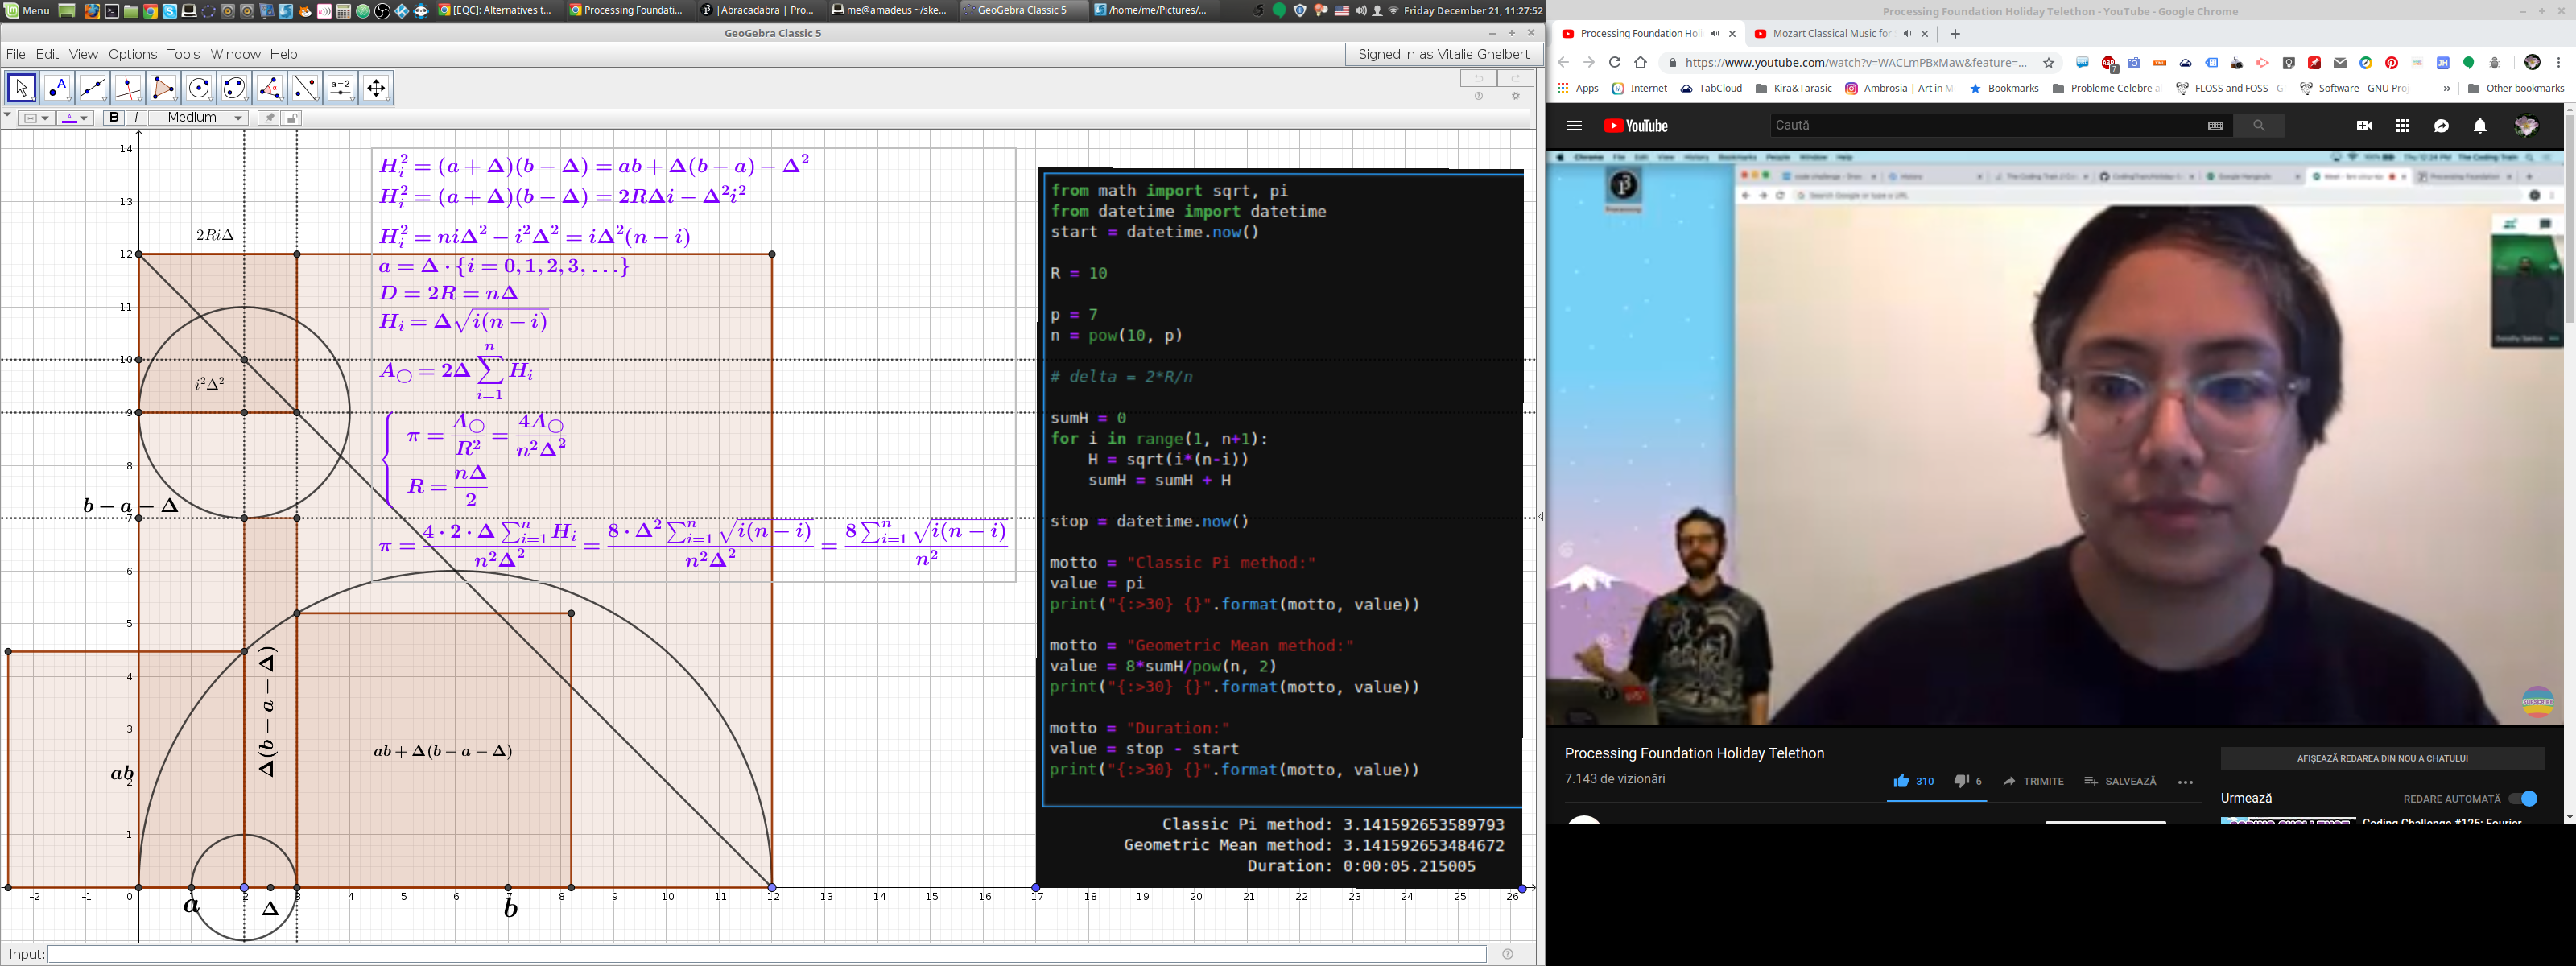Select the Circle with Center tool

tap(200, 88)
